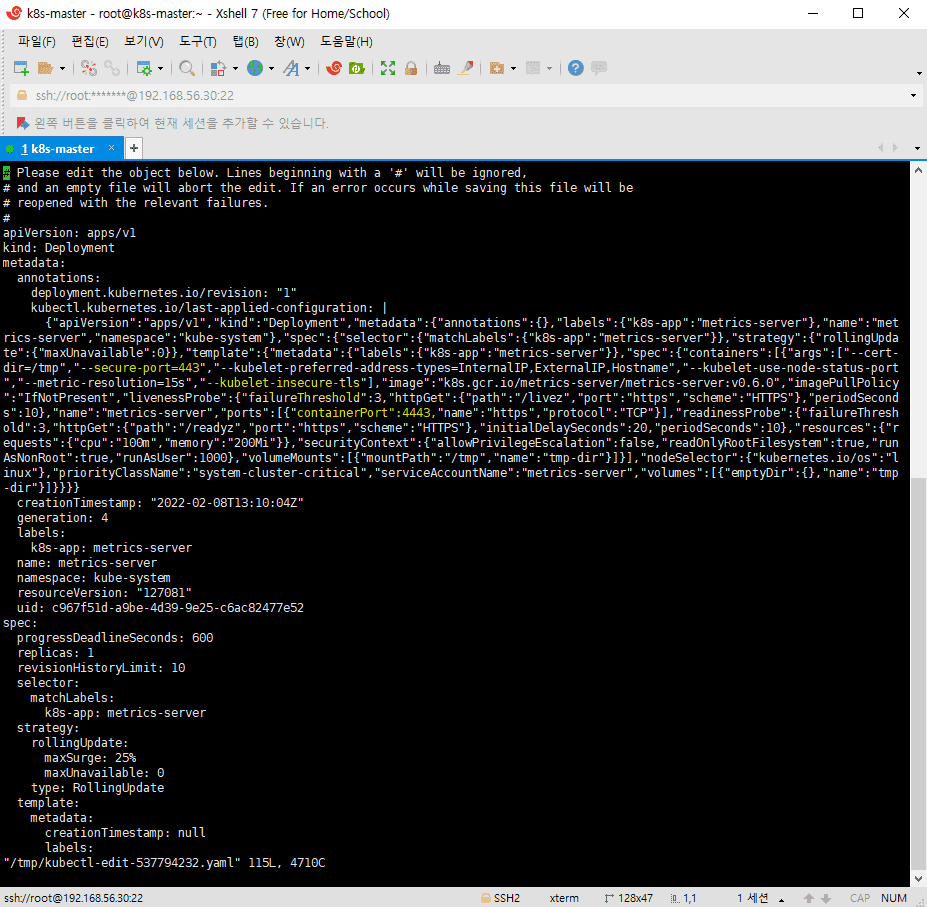Image resolution: width=927 pixels, height=907 pixels.
Task: Open the session folder icon
Action: [x=45, y=68]
